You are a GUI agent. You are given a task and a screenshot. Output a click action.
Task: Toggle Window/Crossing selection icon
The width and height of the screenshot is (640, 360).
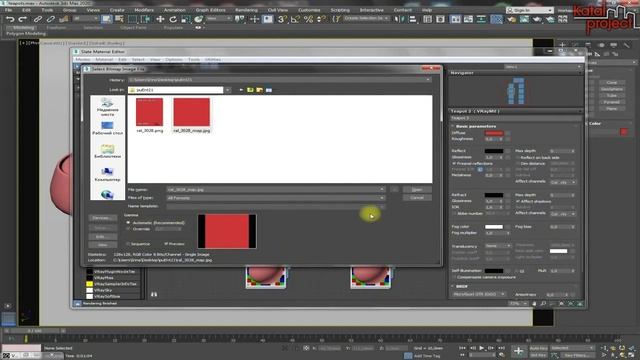[145, 19]
